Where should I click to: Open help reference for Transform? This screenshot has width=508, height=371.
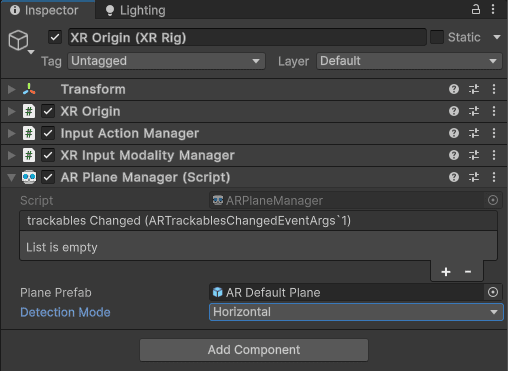click(x=454, y=89)
